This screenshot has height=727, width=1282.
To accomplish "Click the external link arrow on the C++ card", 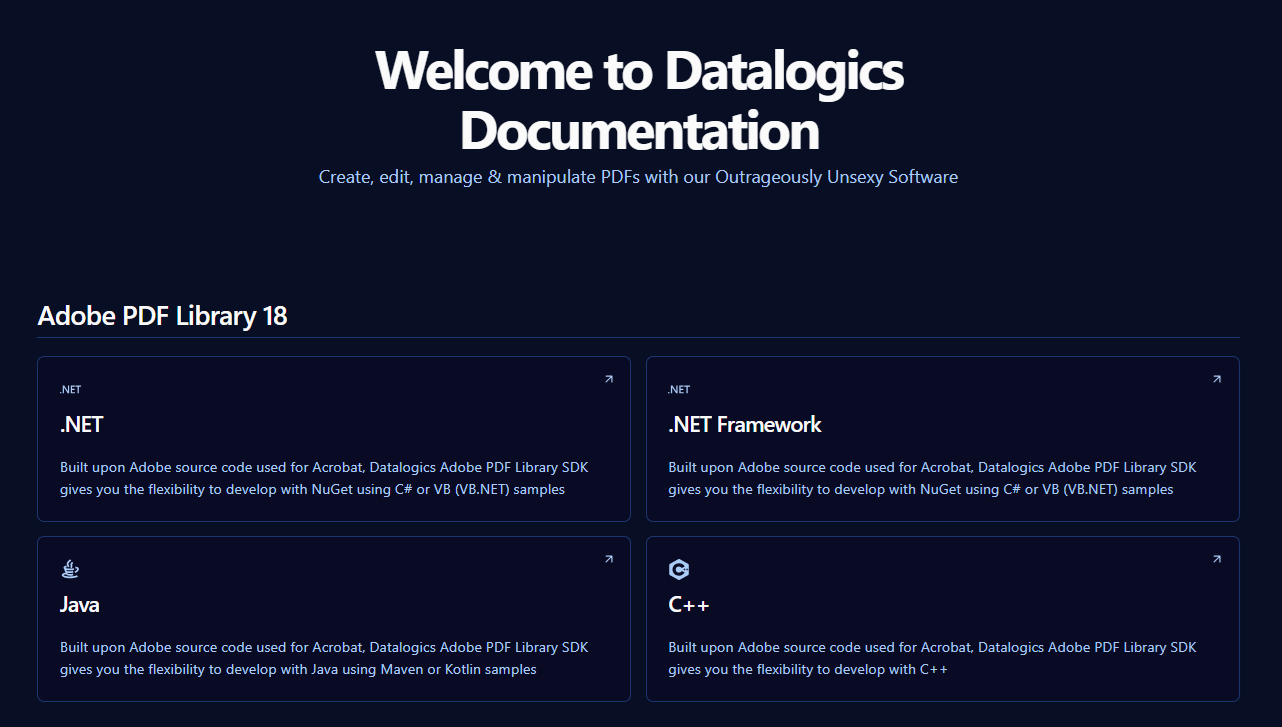I will [x=1217, y=559].
